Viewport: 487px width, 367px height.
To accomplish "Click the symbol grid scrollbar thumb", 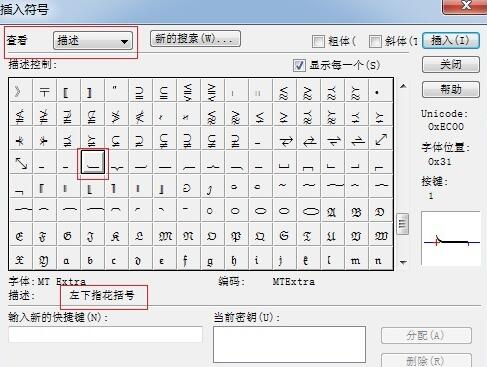I will coord(403,224).
